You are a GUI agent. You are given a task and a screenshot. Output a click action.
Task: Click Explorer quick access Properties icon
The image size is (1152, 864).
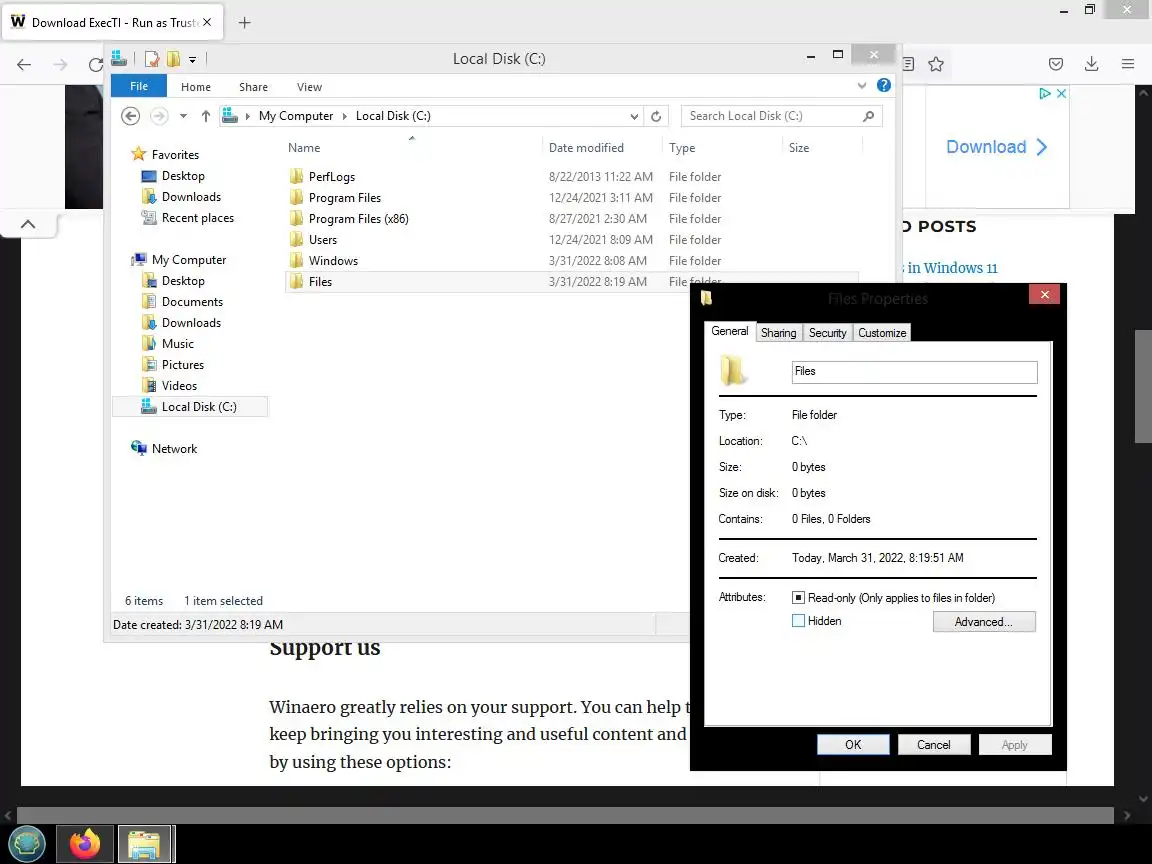point(152,59)
